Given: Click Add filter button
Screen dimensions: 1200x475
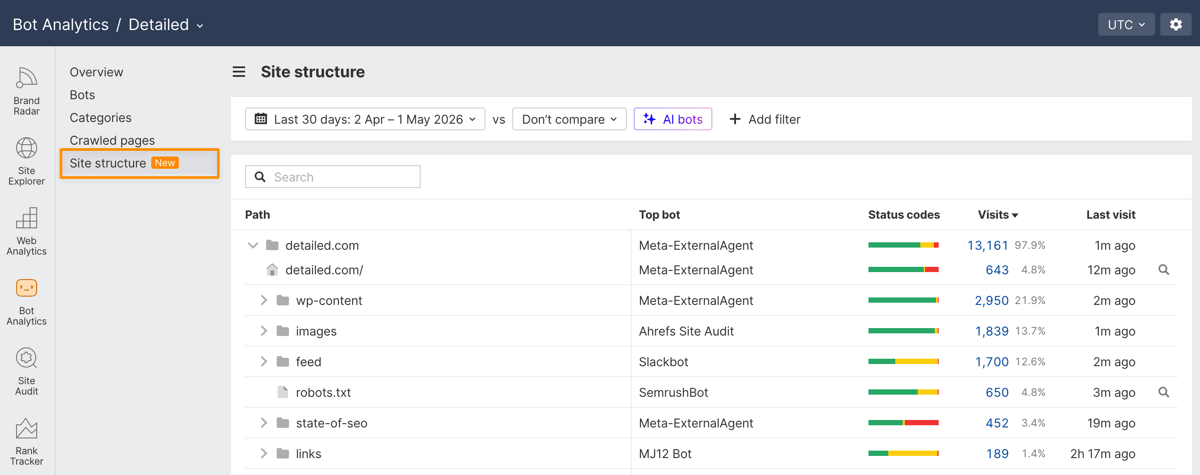Looking at the screenshot, I should (764, 119).
